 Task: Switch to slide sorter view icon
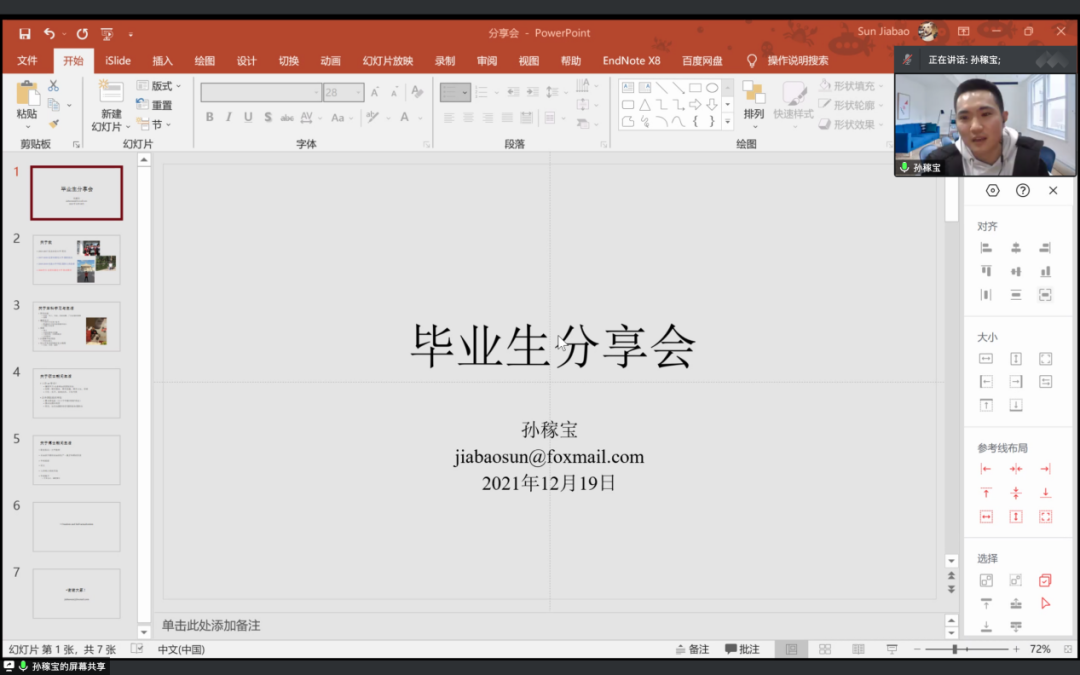coord(825,649)
